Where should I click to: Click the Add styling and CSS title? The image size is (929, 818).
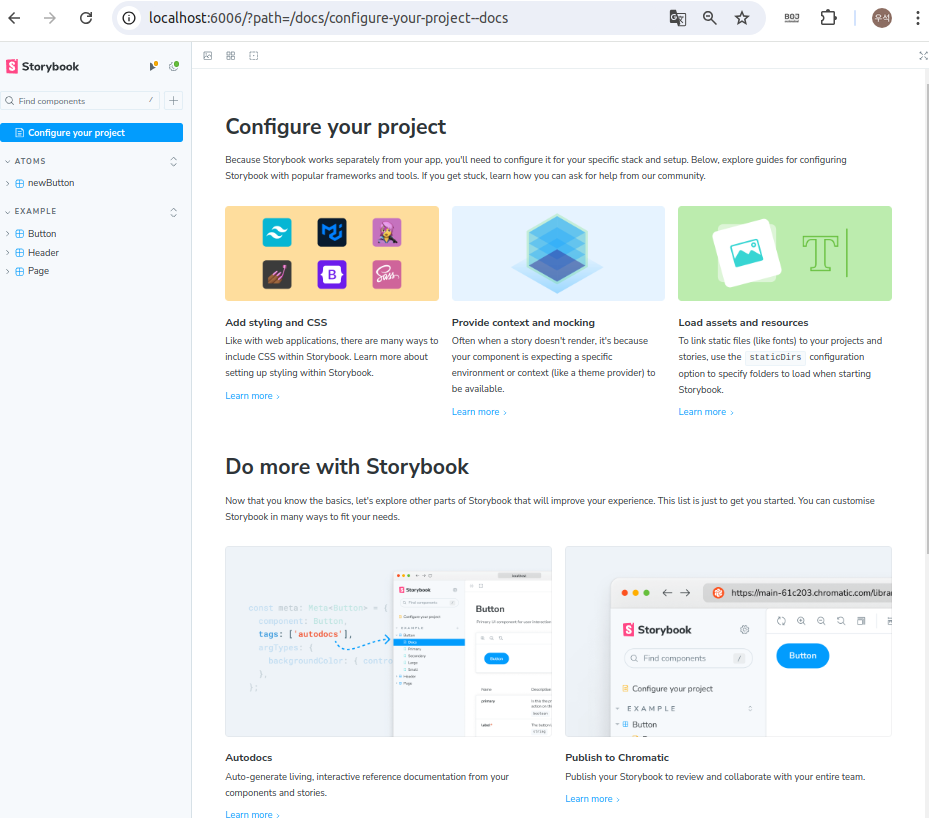276,323
